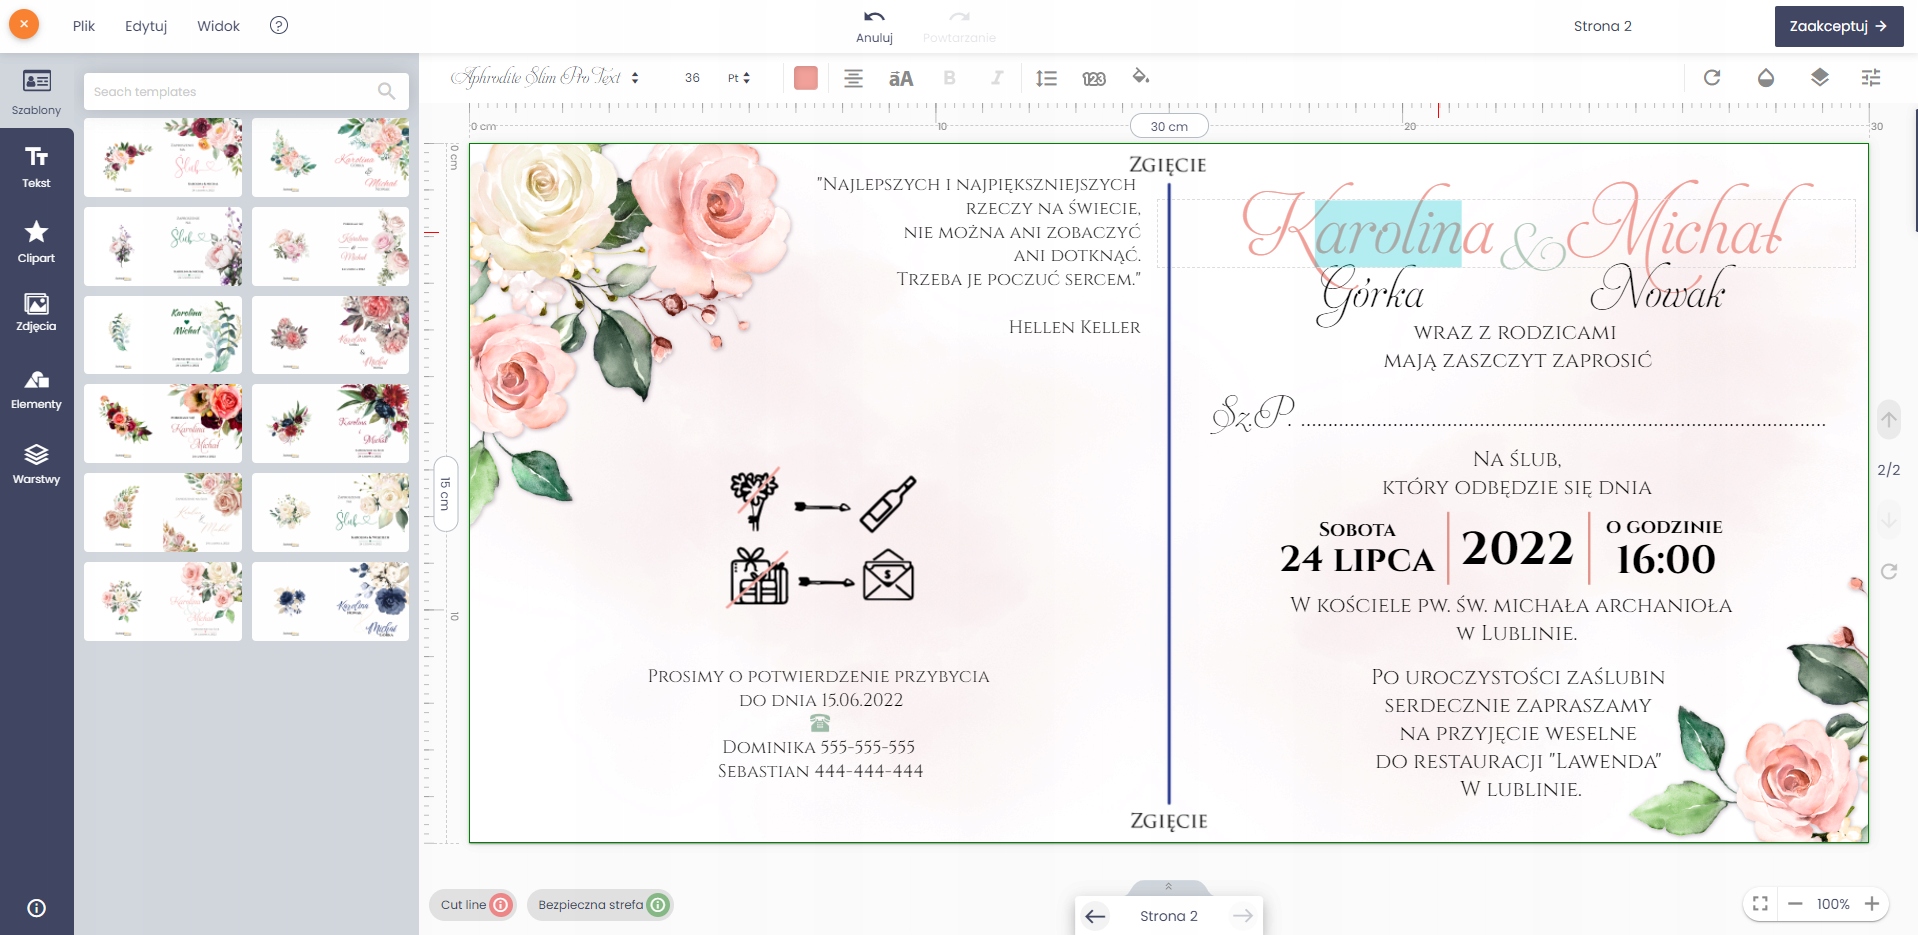Viewport: 1918px width, 935px height.
Task: Go to previous page with left arrow
Action: tap(1096, 916)
